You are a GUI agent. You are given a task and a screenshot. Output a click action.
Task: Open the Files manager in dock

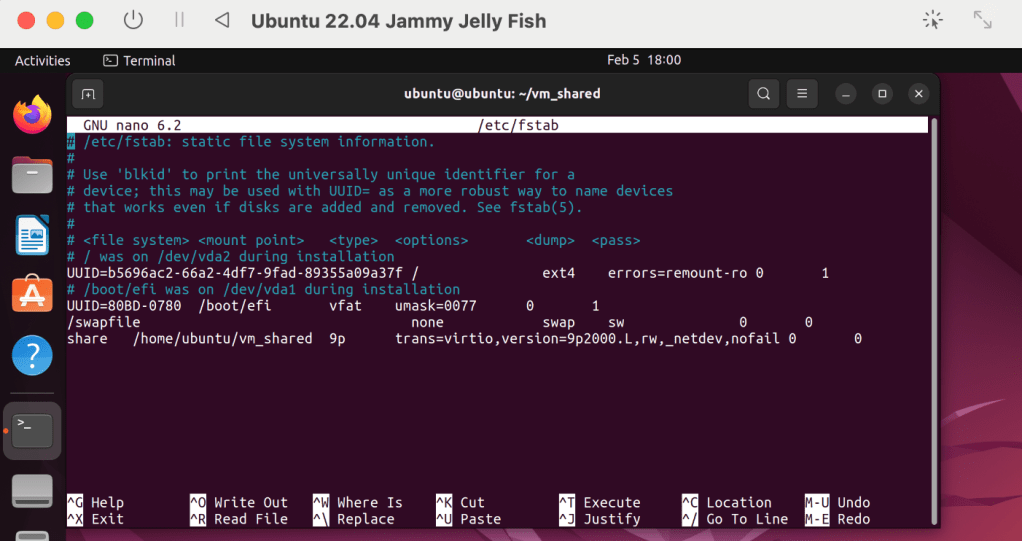point(32,176)
